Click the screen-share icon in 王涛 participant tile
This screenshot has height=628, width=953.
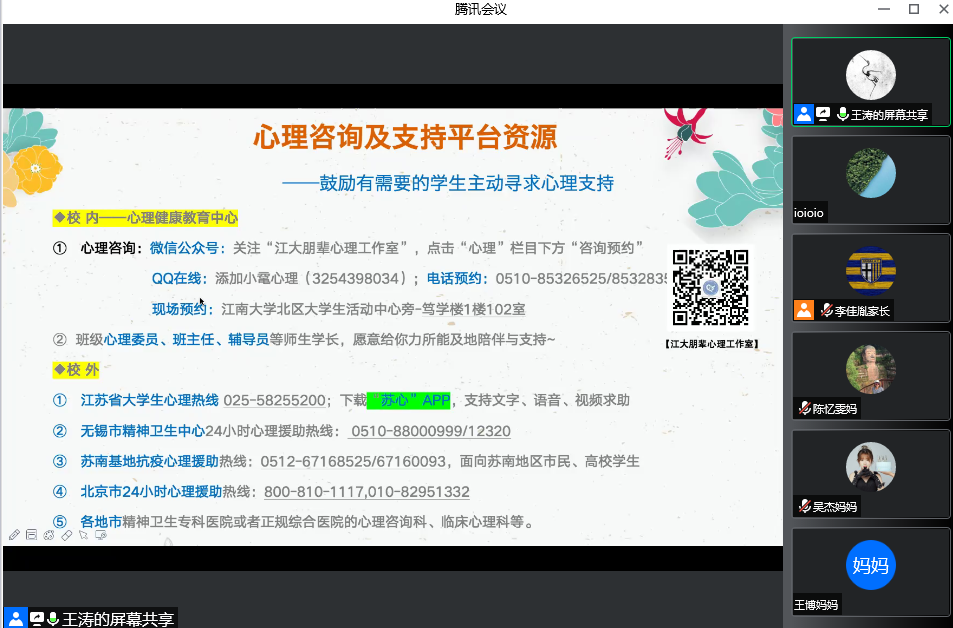[823, 114]
